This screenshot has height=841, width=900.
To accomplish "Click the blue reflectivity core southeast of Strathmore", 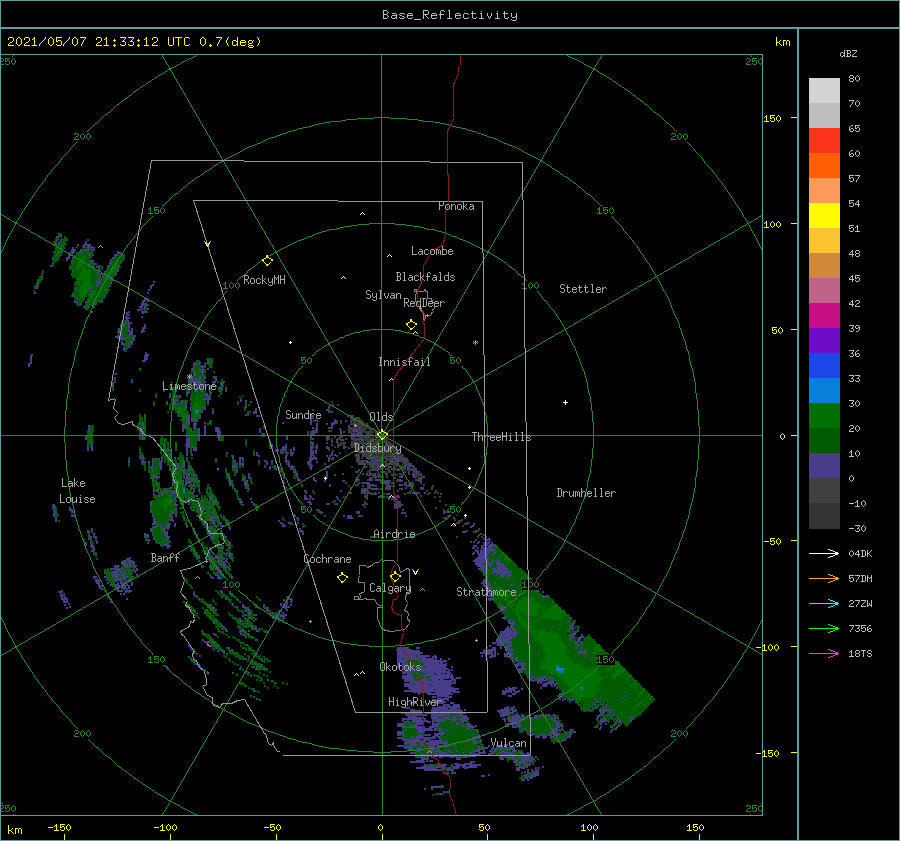I will (x=560, y=669).
